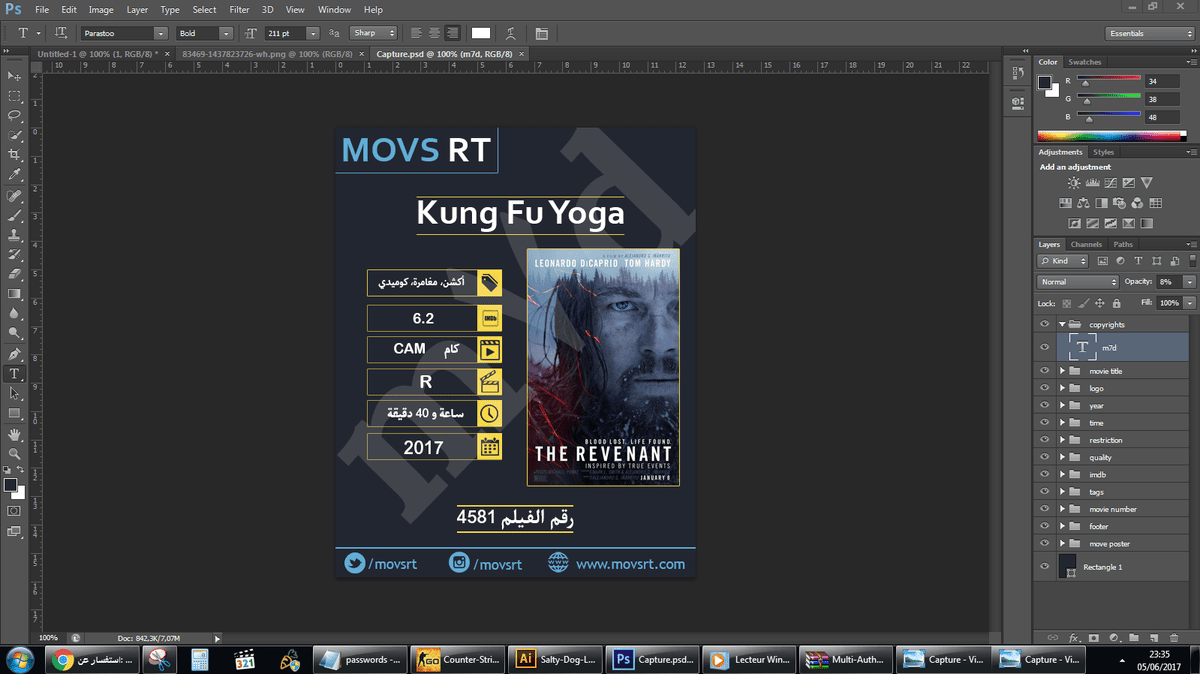Click the Zoom tool in the toolbox

[14, 453]
